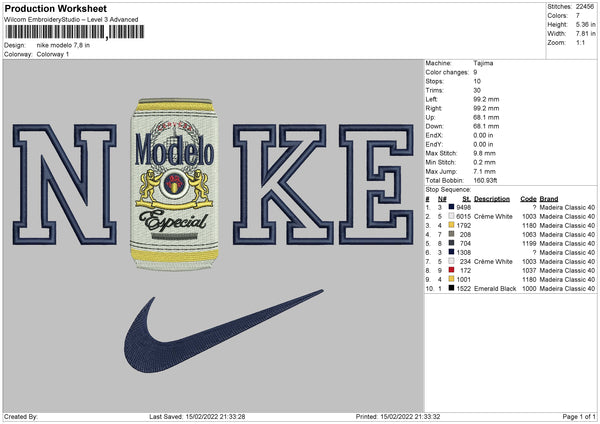Click 'Wilcom EmbroideryStudio – Level 3 Advanced' text
The height and width of the screenshot is (424, 600).
point(71,20)
